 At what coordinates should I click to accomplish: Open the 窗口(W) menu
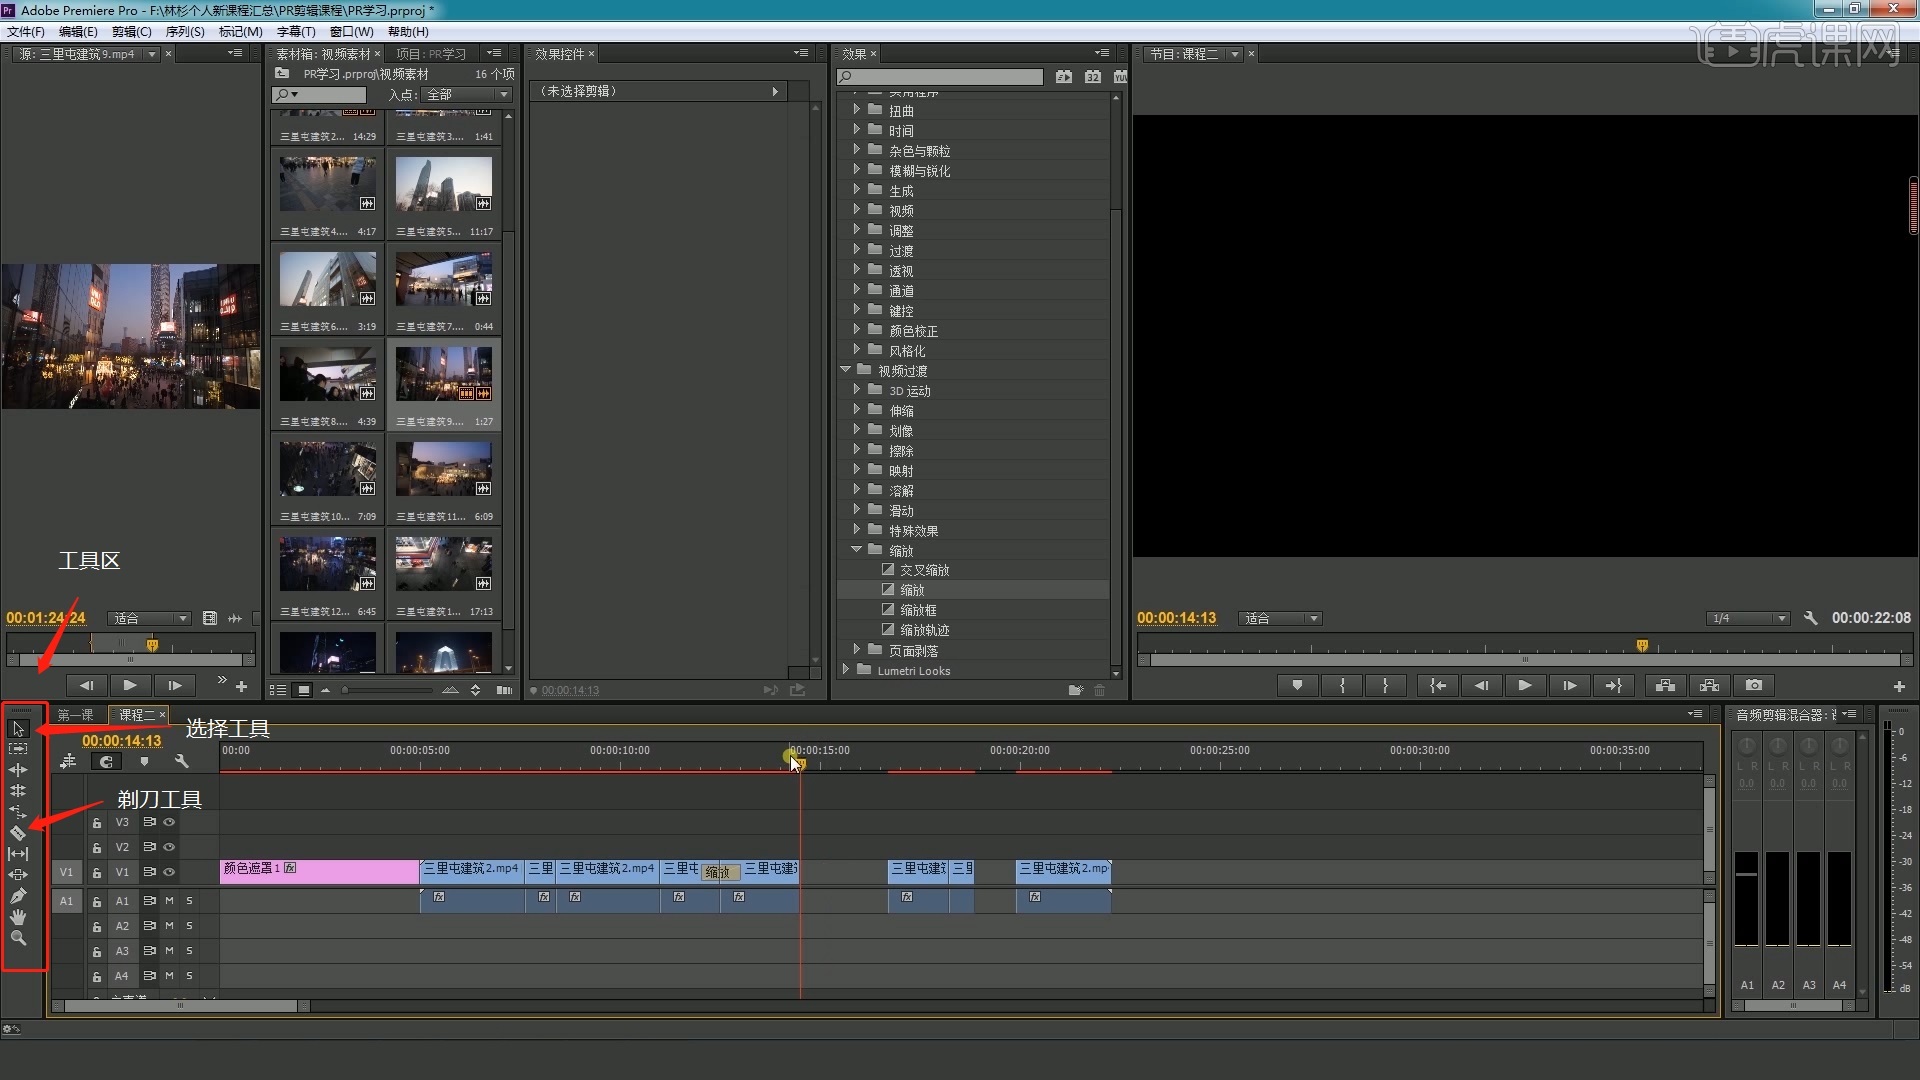pyautogui.click(x=352, y=32)
